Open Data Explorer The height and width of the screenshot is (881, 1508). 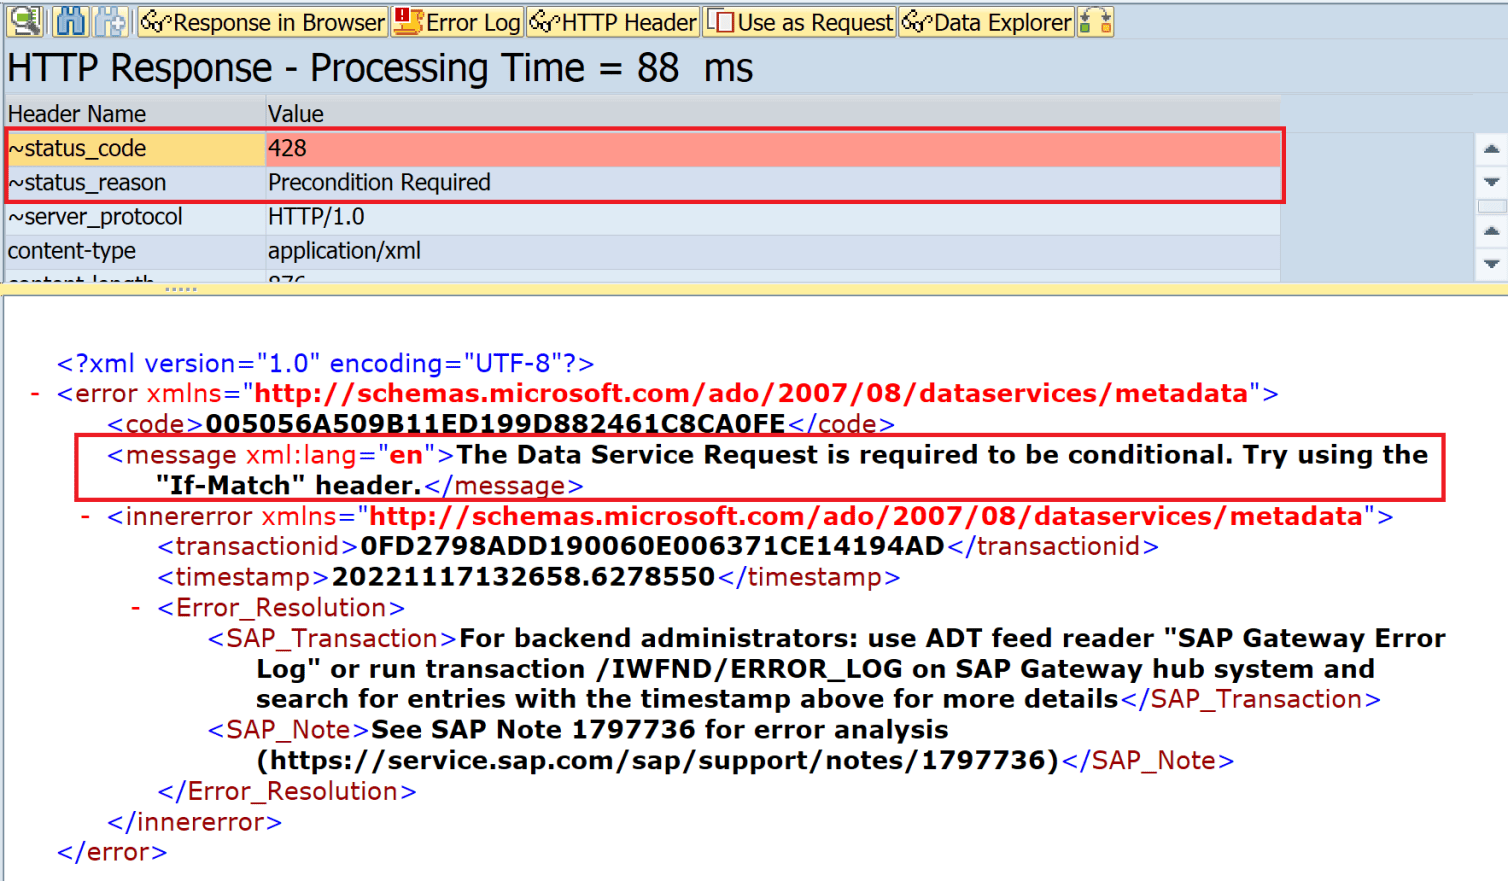[x=987, y=22]
